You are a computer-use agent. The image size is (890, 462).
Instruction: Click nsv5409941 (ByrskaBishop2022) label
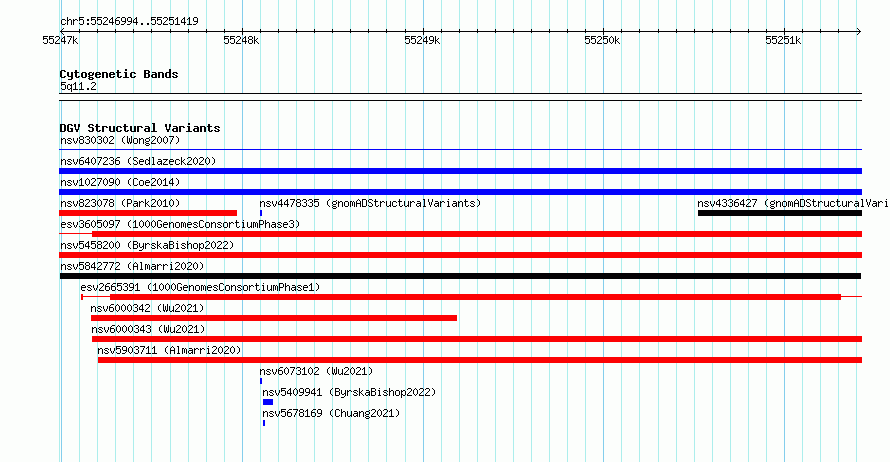click(349, 392)
